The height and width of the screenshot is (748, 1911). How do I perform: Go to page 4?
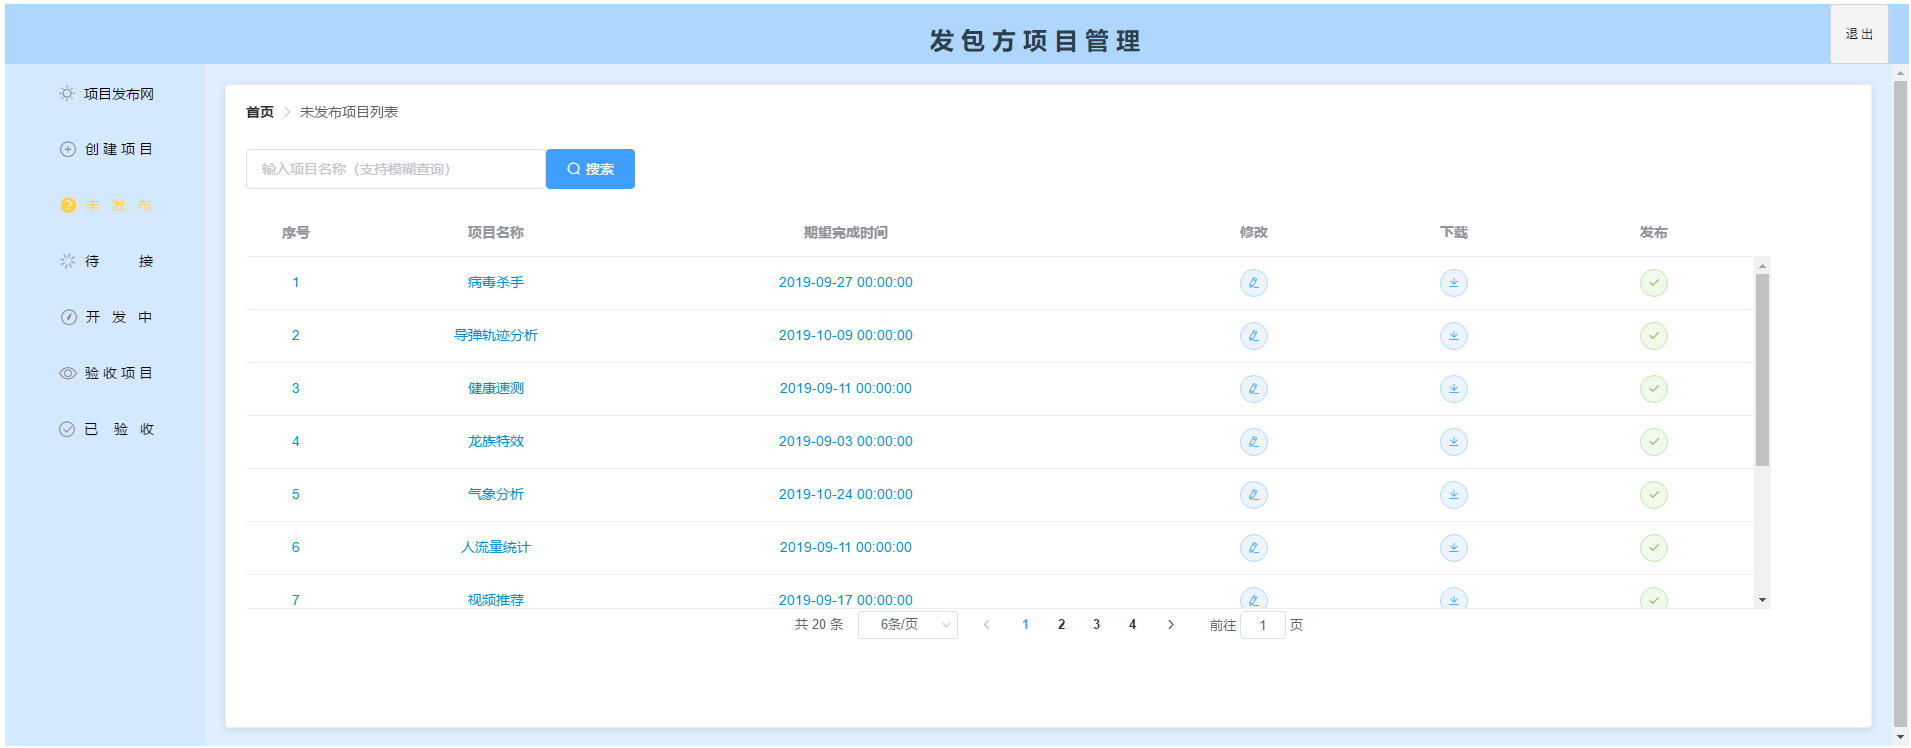coord(1132,625)
